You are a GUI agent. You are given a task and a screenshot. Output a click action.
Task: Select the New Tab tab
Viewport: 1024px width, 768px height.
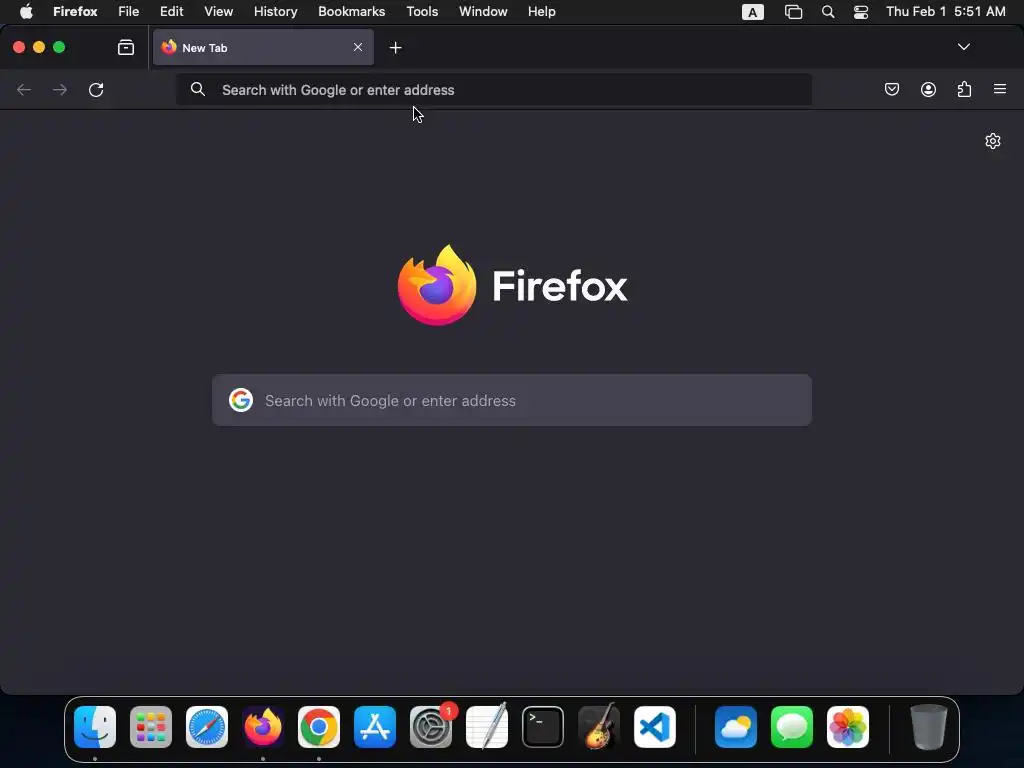(263, 47)
